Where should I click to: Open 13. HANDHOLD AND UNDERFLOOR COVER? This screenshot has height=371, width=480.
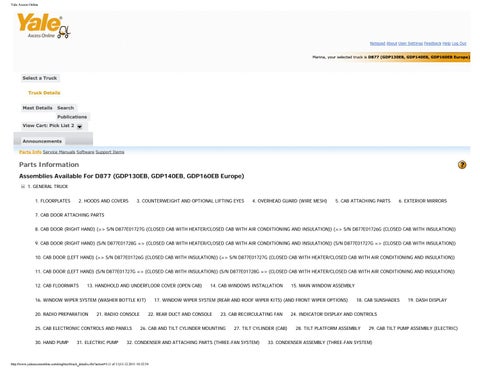(x=144, y=286)
